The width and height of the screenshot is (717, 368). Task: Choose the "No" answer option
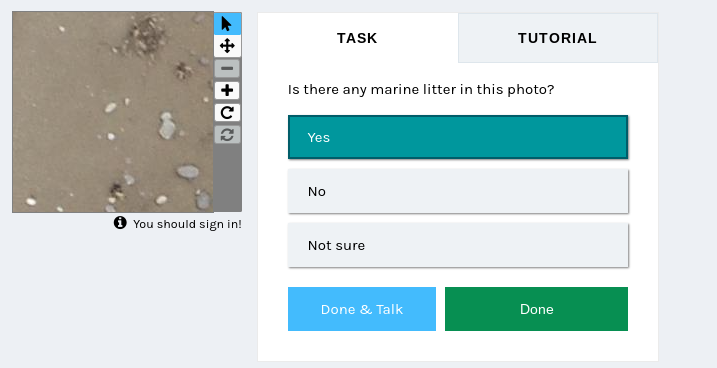[458, 191]
